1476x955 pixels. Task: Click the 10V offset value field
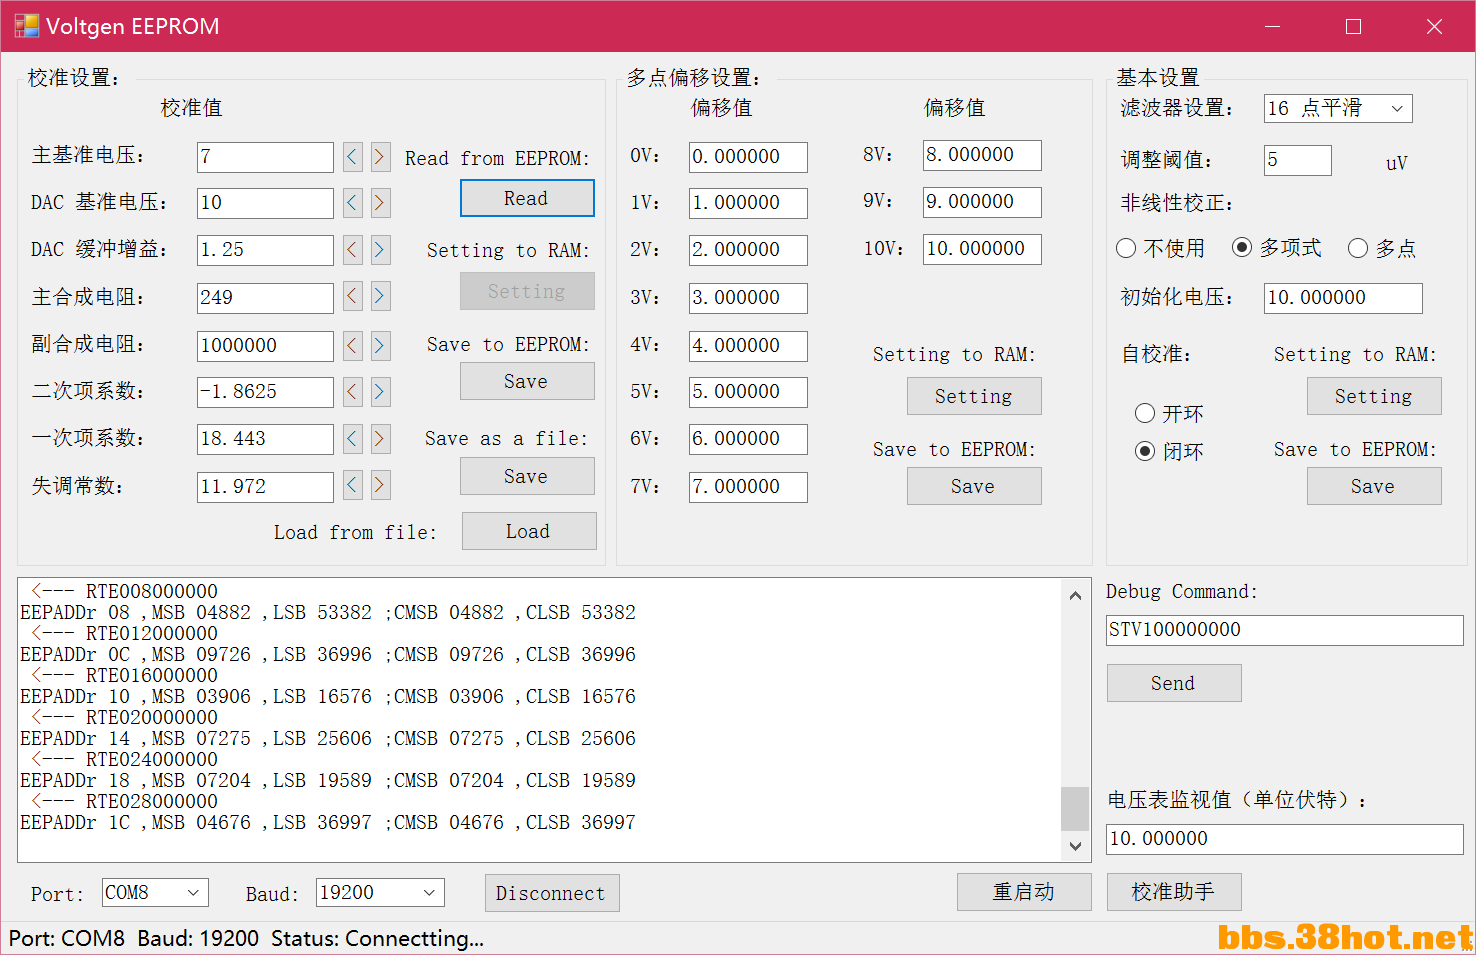coord(982,249)
